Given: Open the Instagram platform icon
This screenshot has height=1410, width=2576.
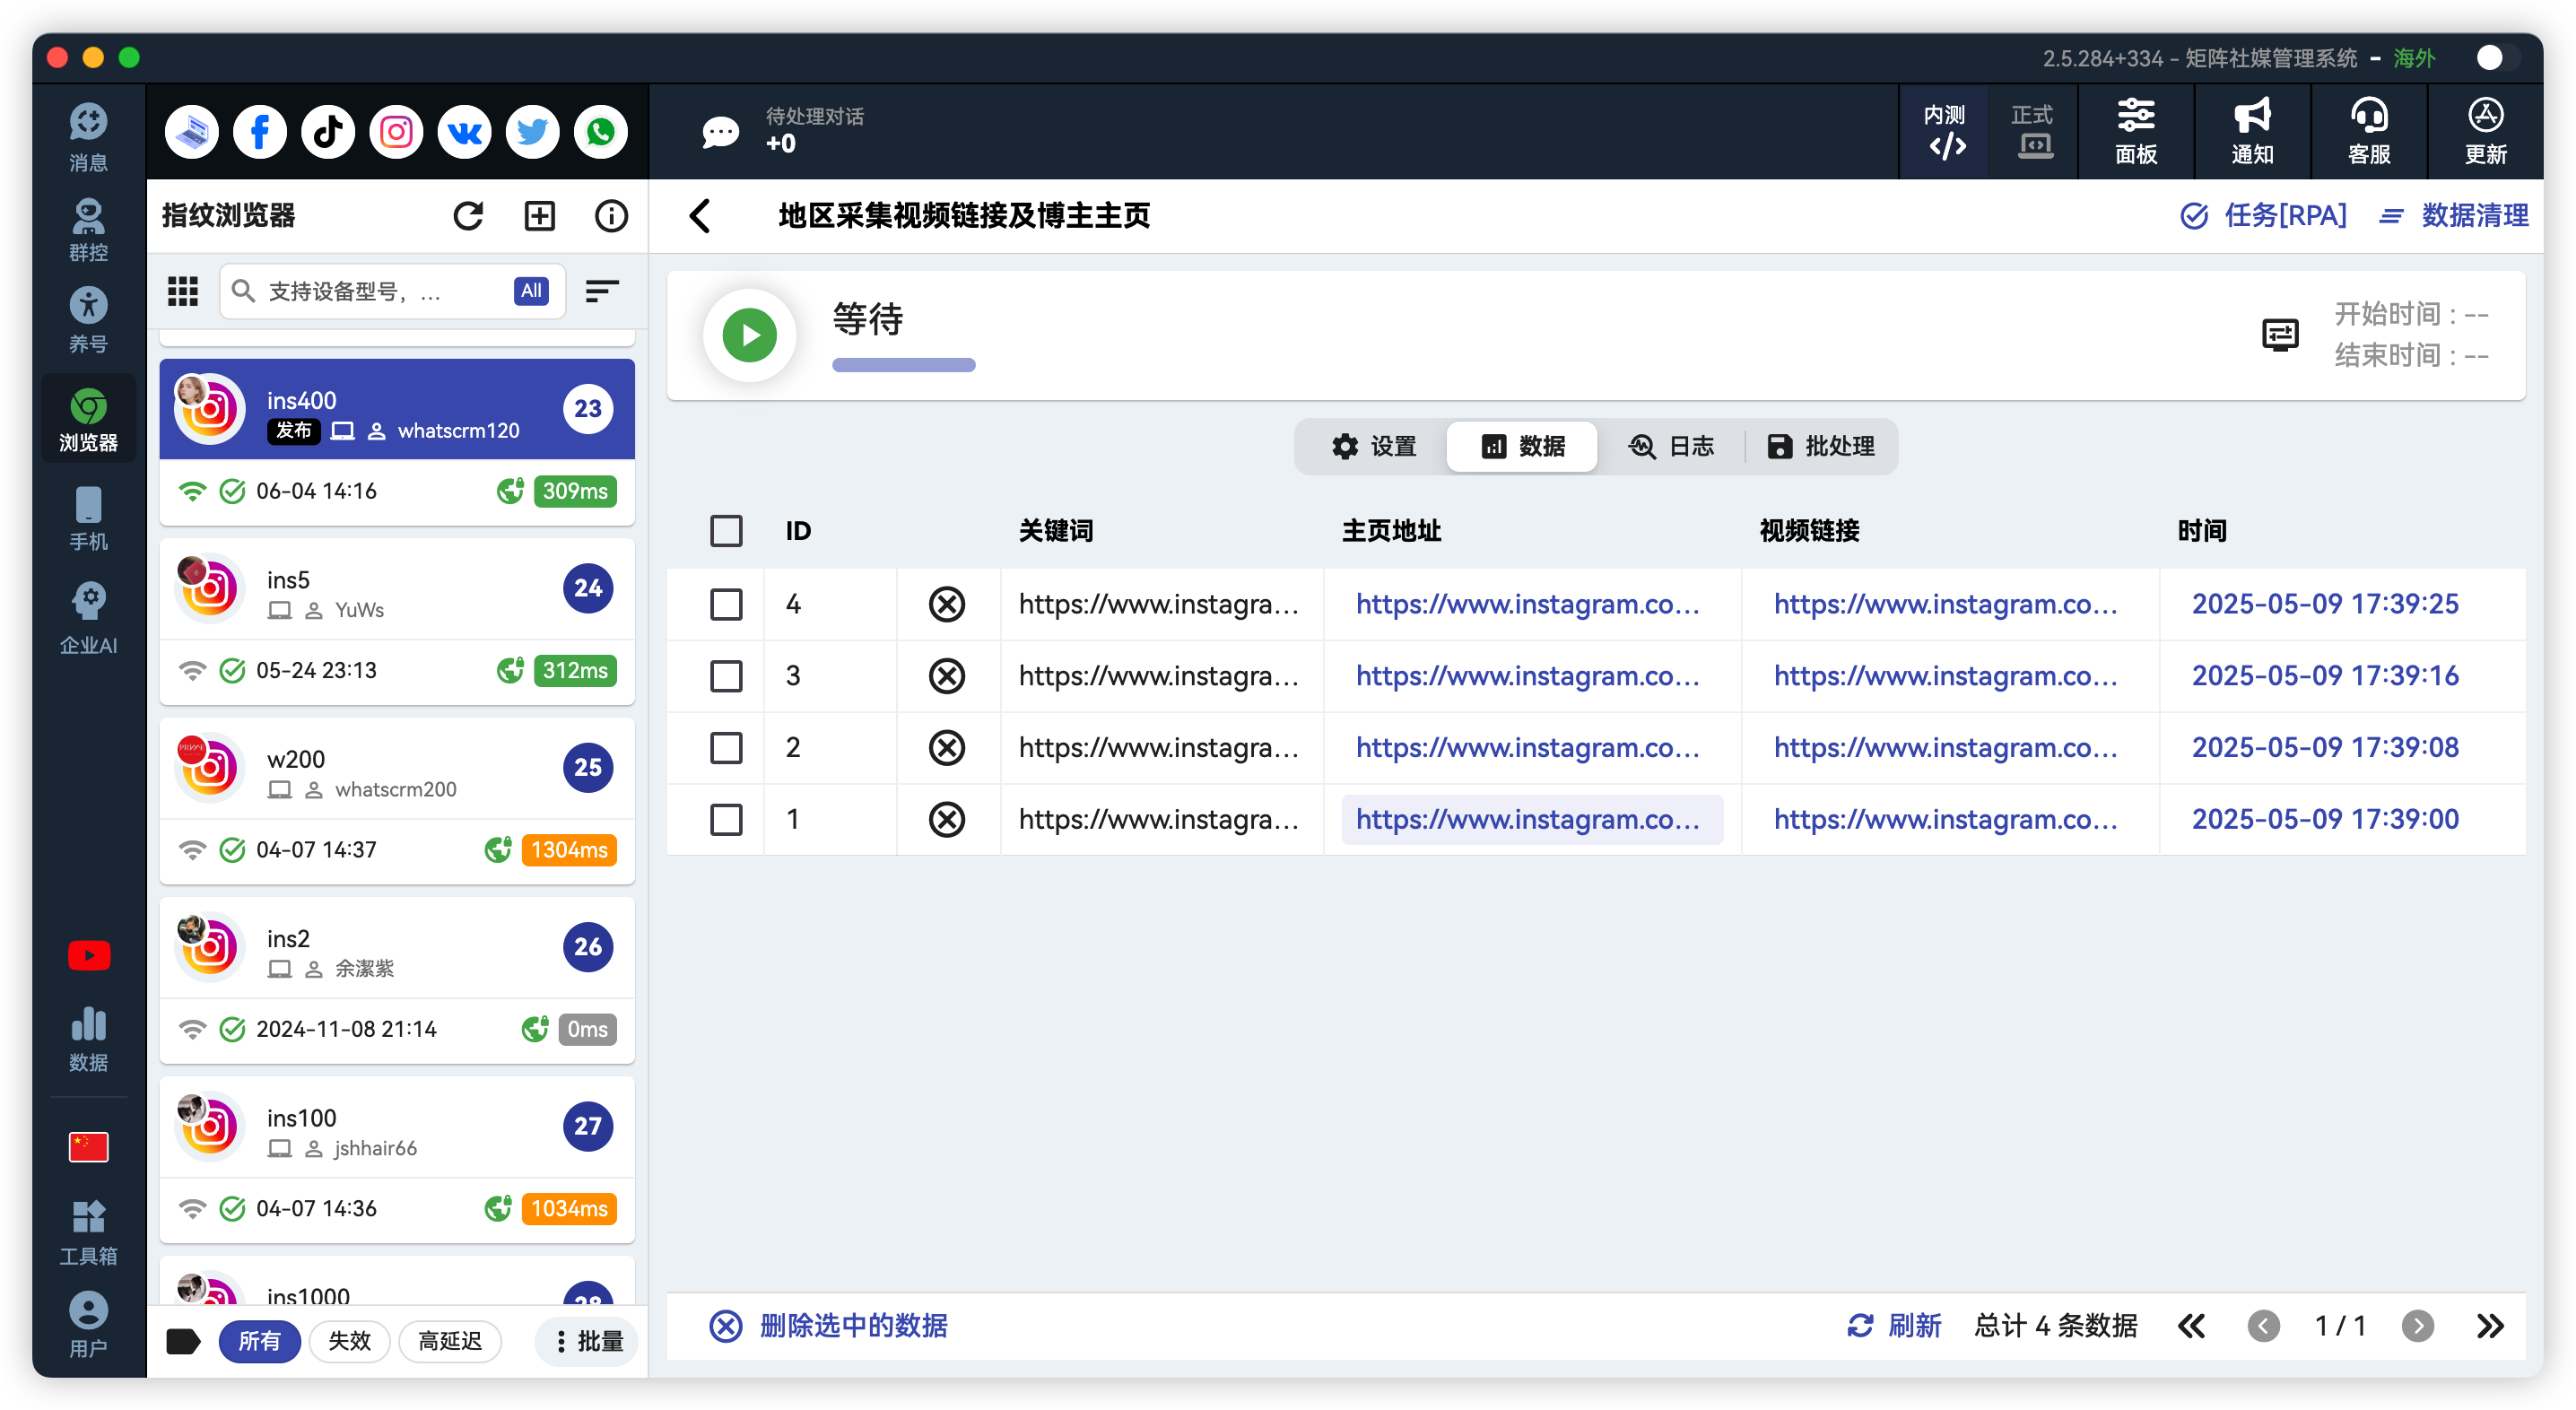Looking at the screenshot, I should pyautogui.click(x=395, y=131).
